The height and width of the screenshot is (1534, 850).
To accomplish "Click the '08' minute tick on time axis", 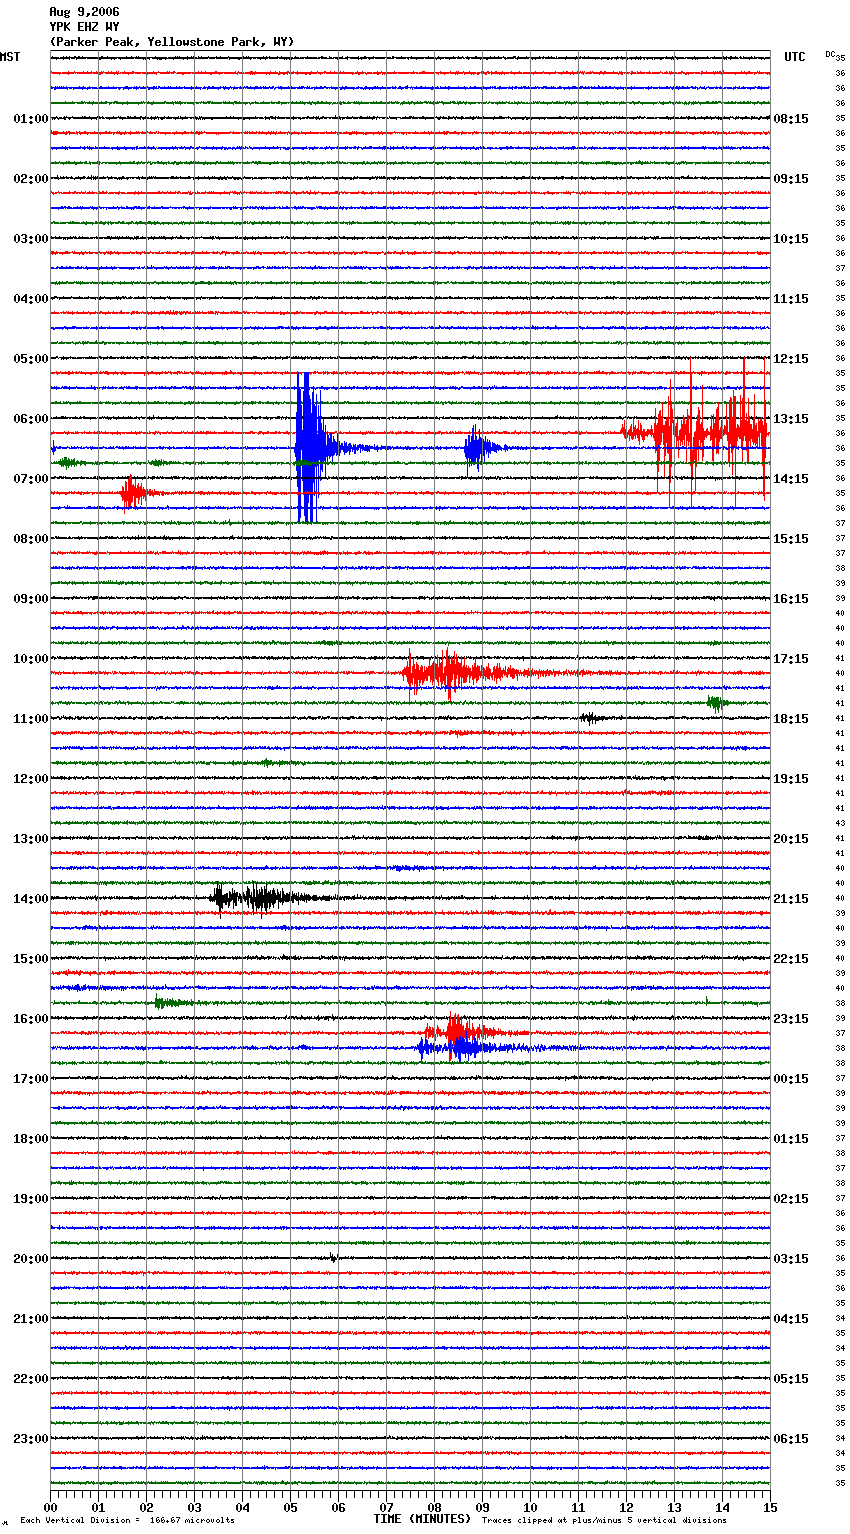I will [434, 1507].
